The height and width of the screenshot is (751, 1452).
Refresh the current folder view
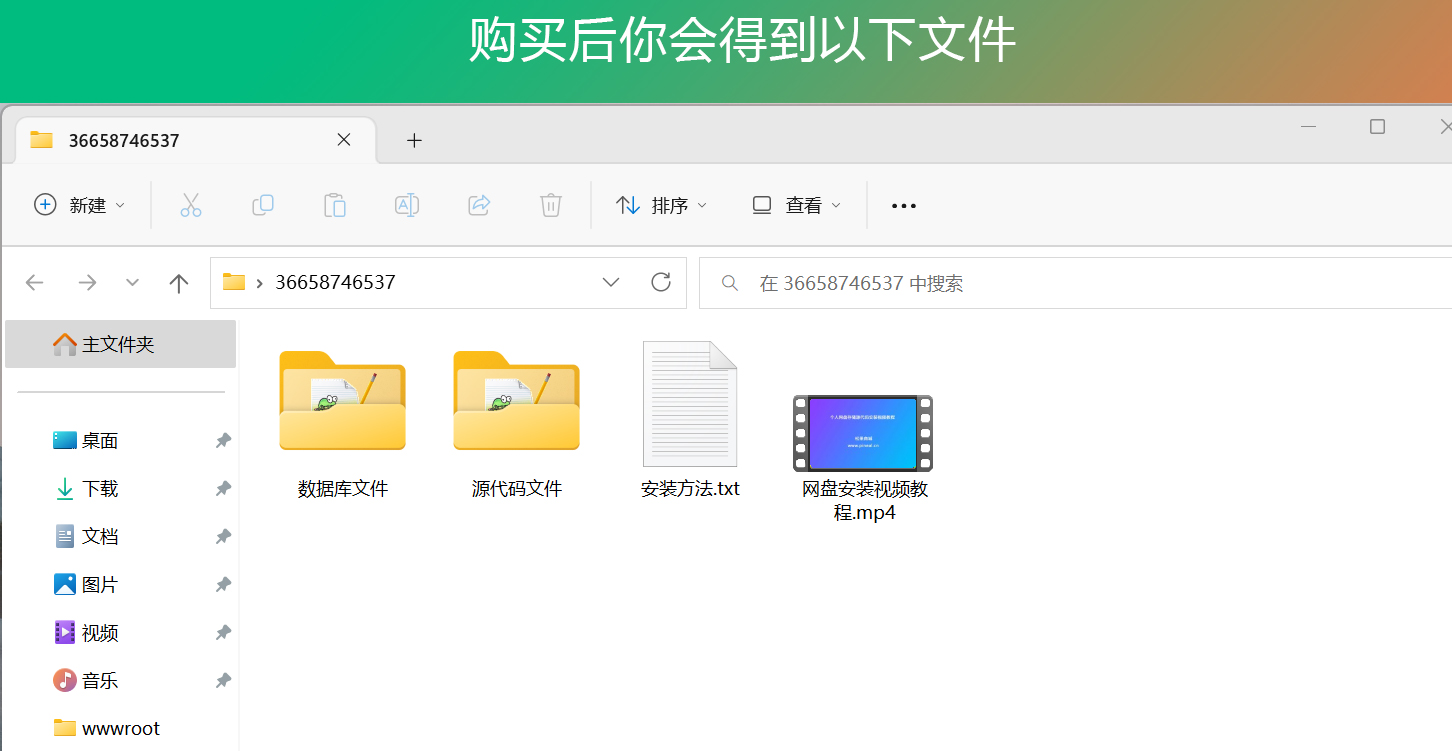[661, 282]
